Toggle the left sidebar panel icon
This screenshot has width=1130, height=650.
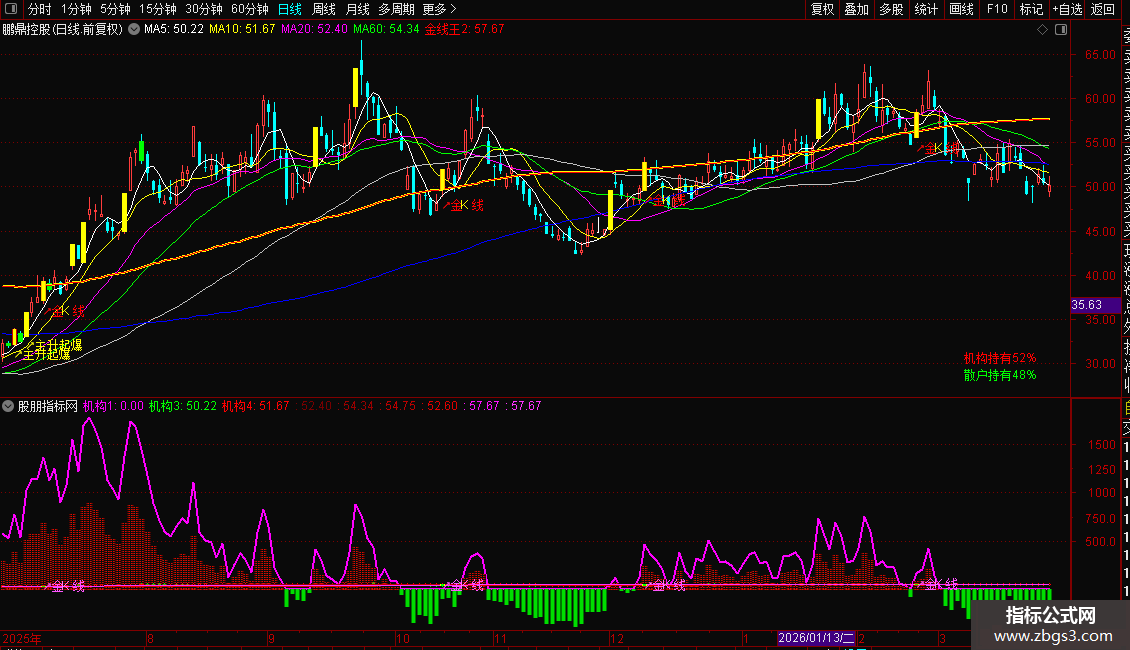(x=12, y=10)
